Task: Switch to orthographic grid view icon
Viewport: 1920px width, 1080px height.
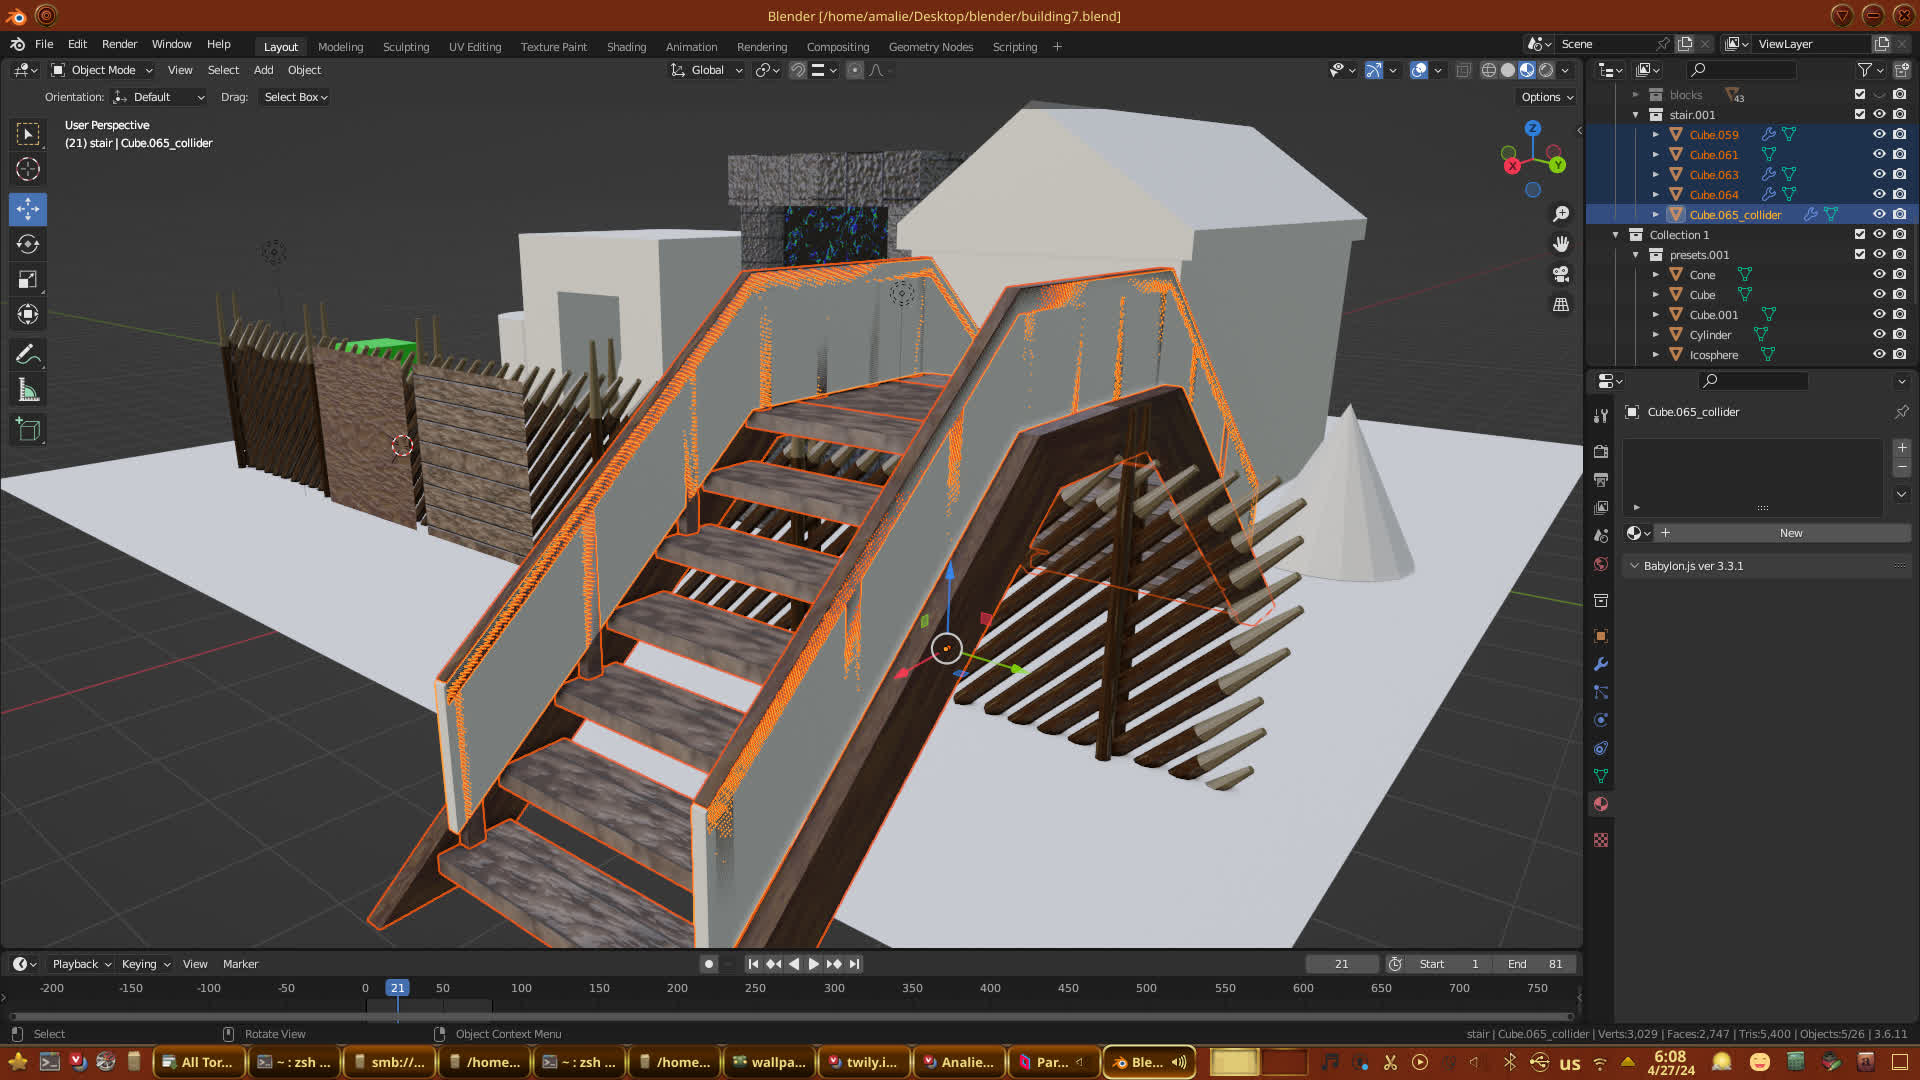Action: [x=1560, y=305]
